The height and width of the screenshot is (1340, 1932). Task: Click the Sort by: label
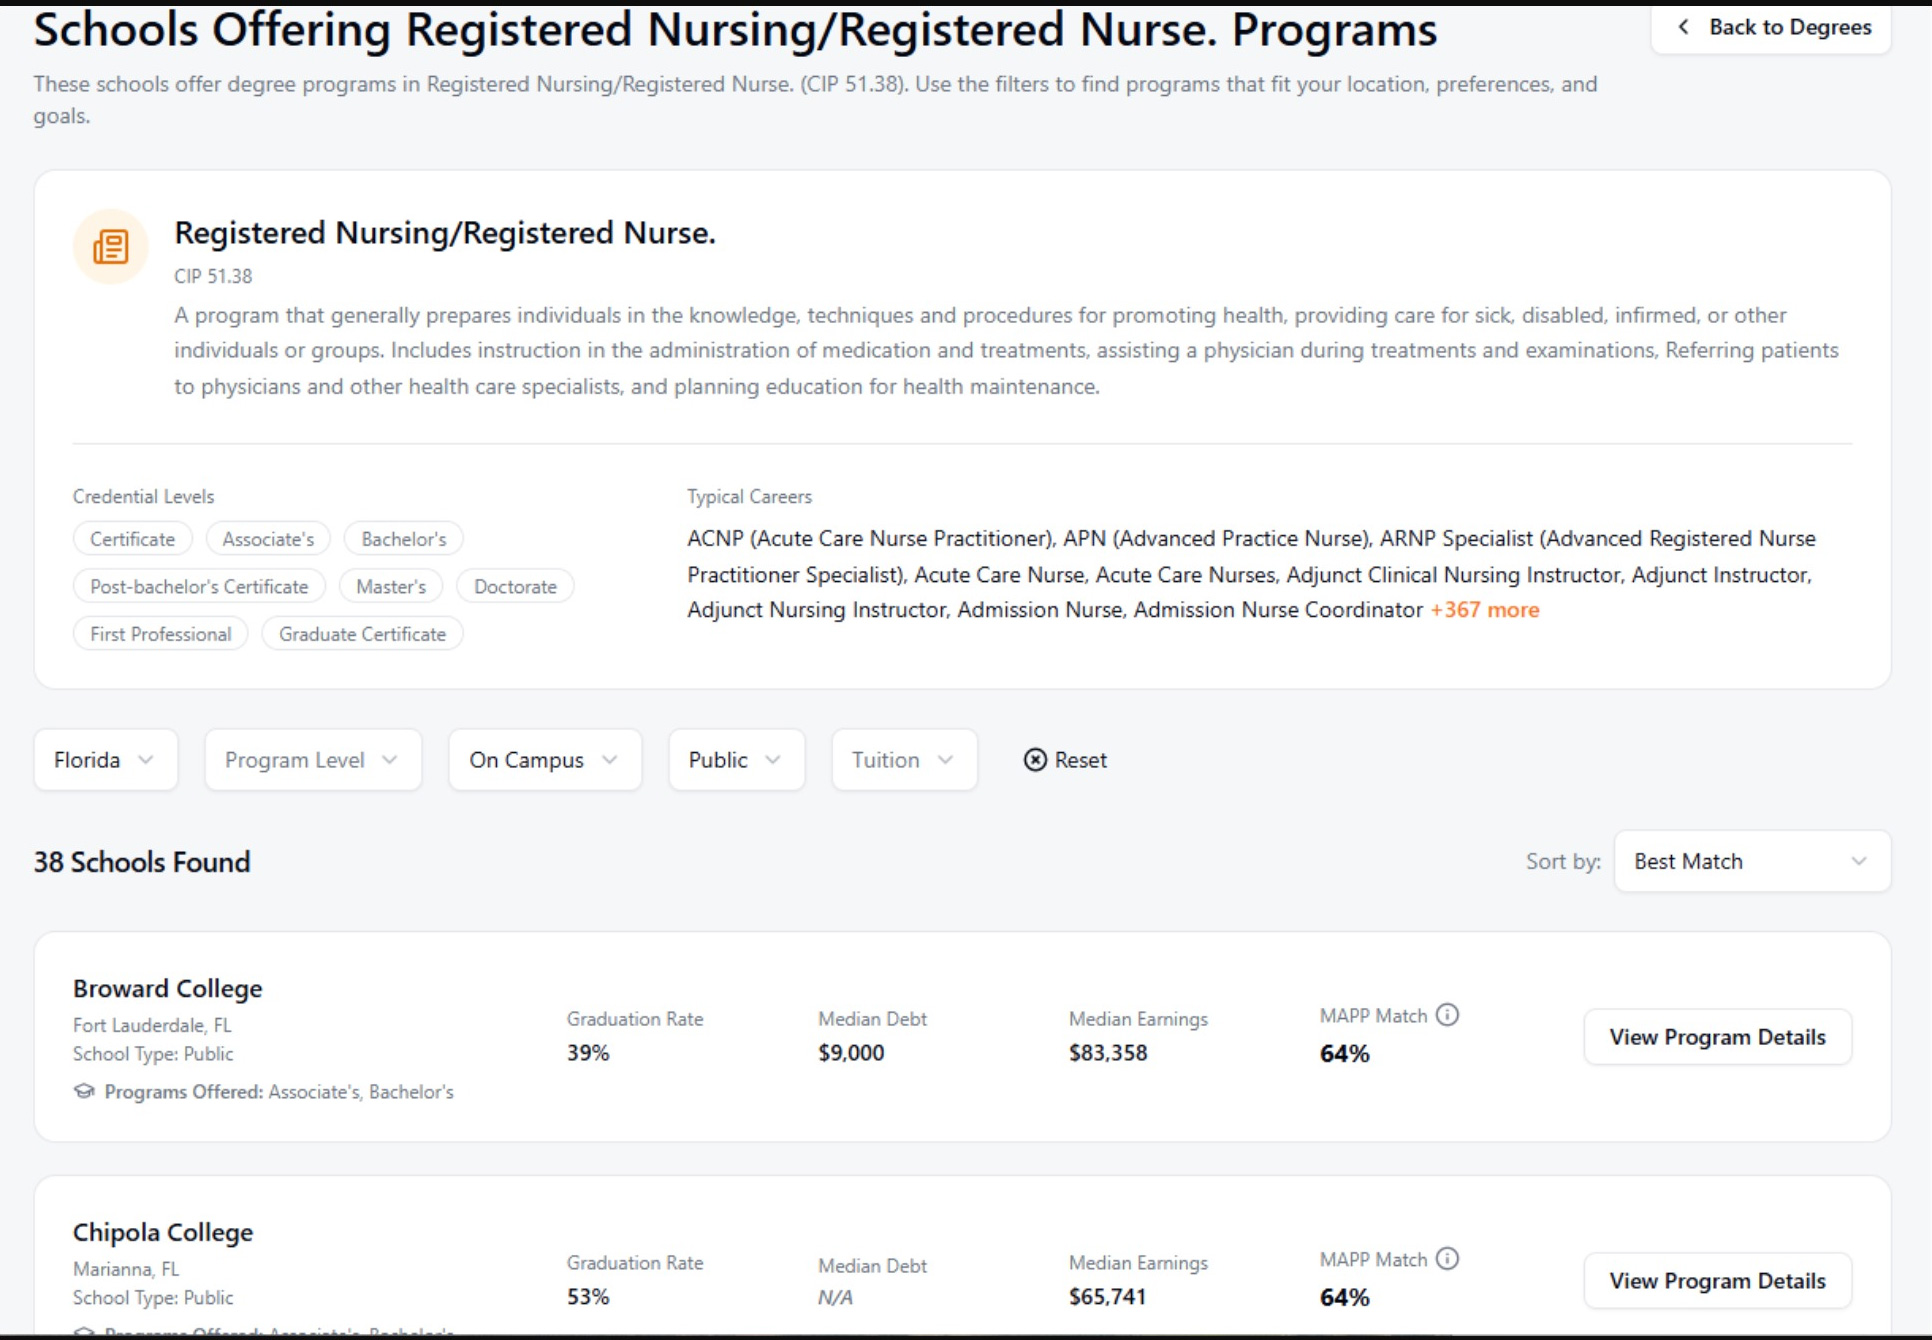click(x=1563, y=861)
